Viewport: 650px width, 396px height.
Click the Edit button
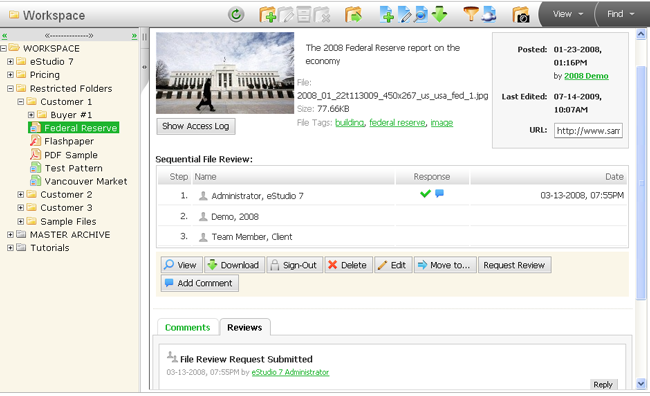pyautogui.click(x=393, y=265)
